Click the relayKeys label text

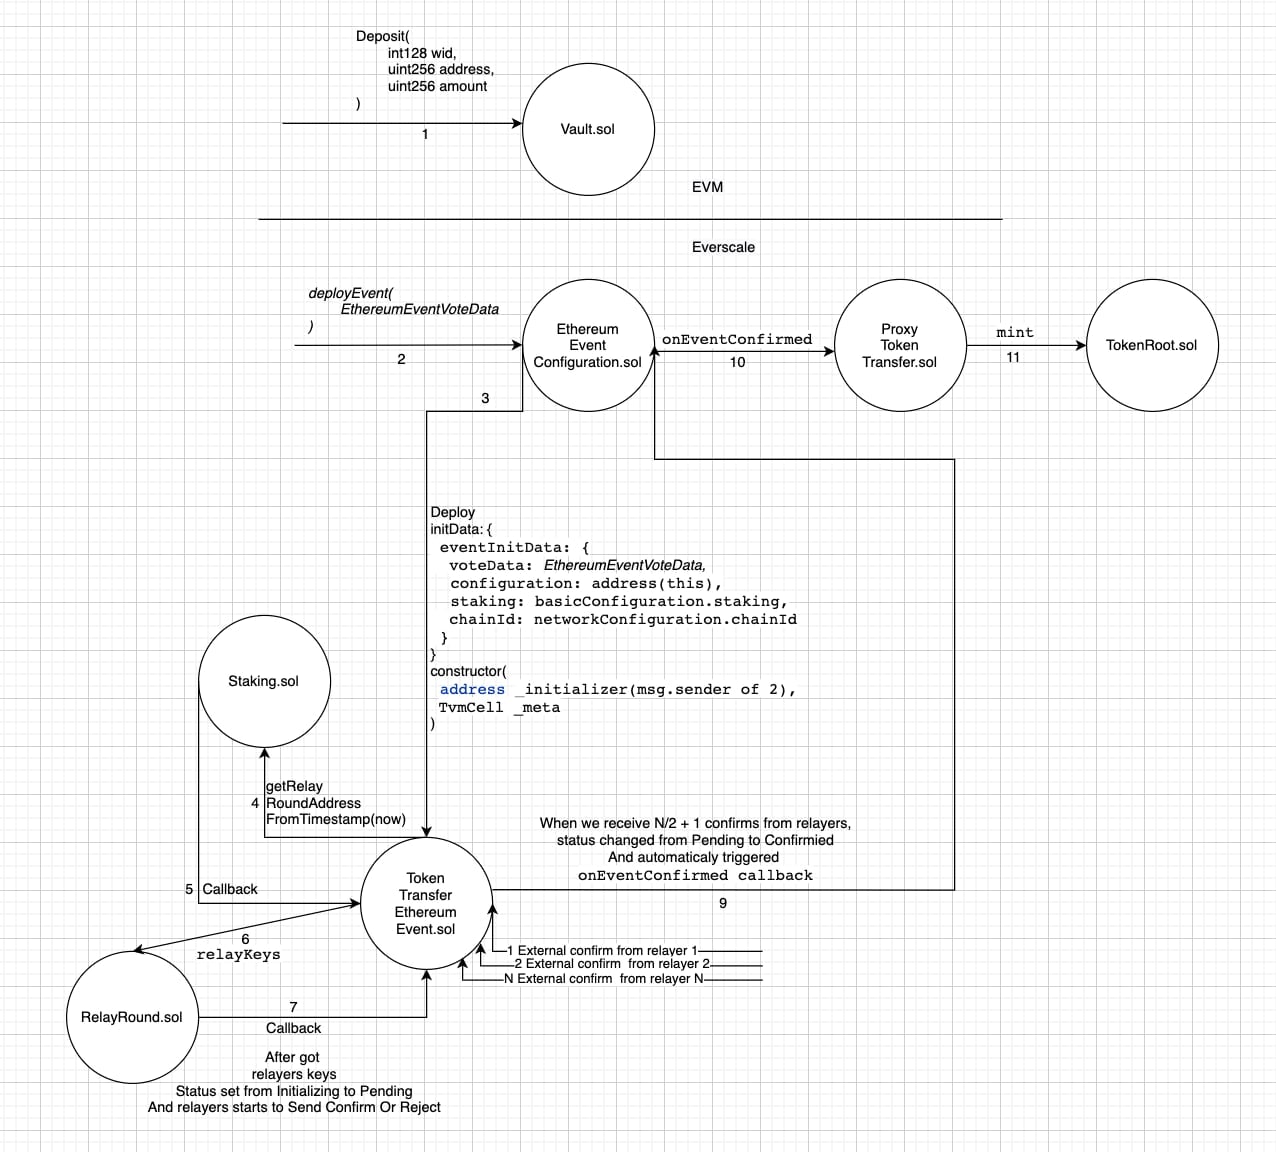pos(238,954)
